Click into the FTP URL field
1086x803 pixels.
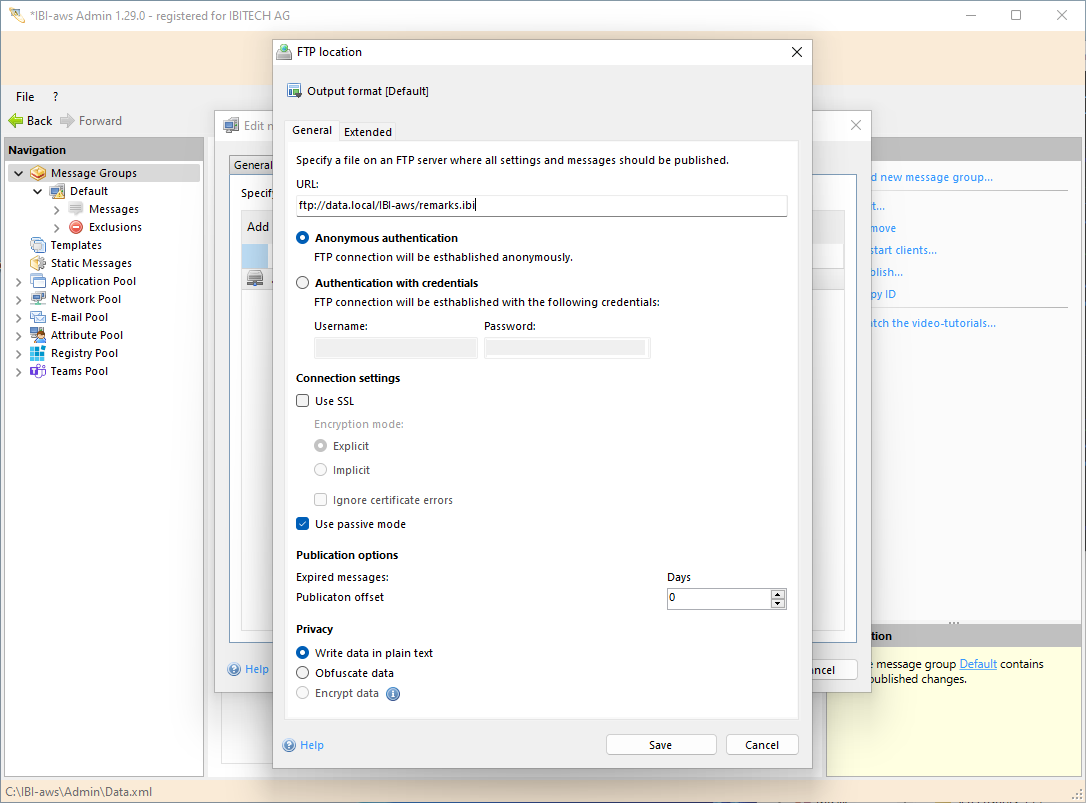[x=541, y=205]
